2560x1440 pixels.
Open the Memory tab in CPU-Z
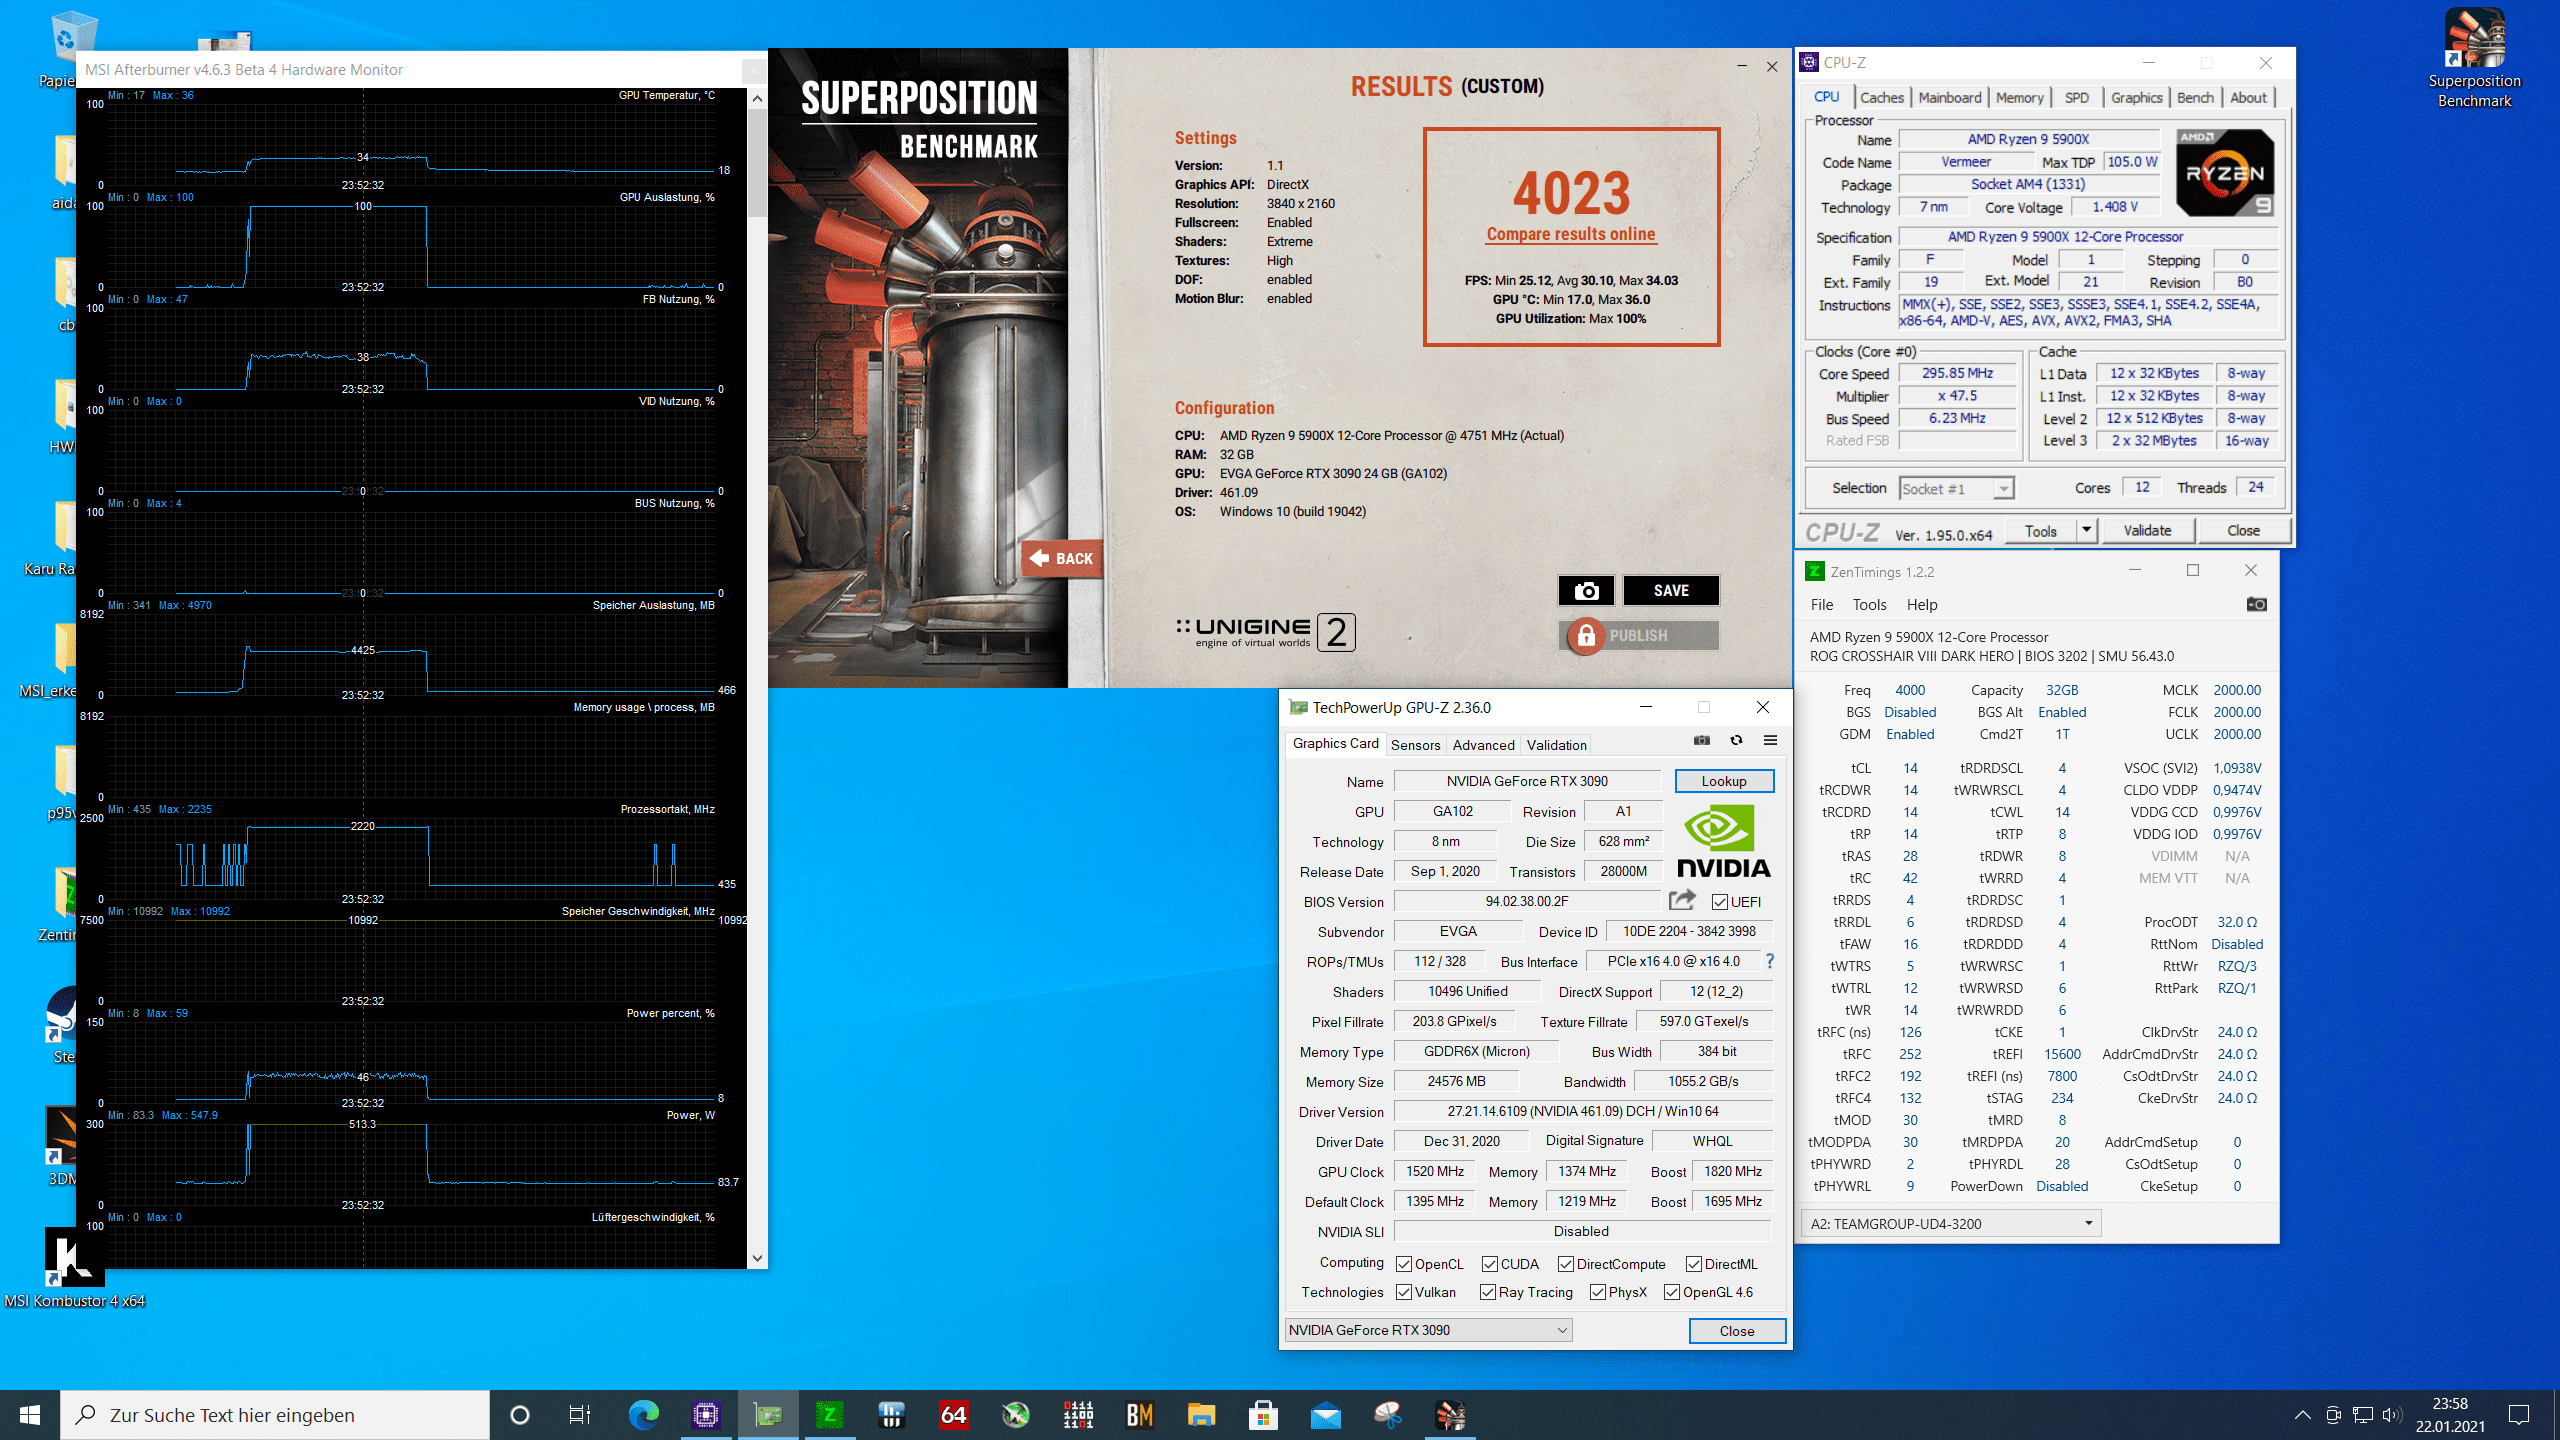point(2019,97)
